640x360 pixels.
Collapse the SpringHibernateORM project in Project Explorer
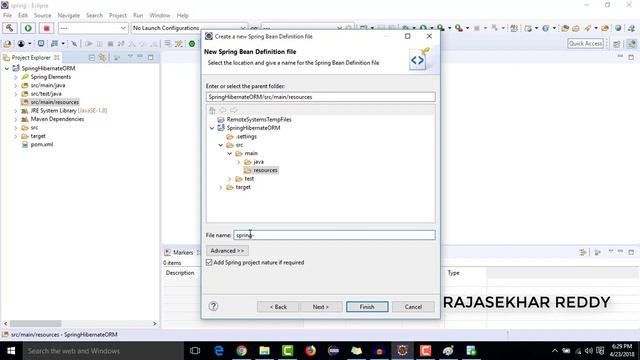tap(7, 69)
